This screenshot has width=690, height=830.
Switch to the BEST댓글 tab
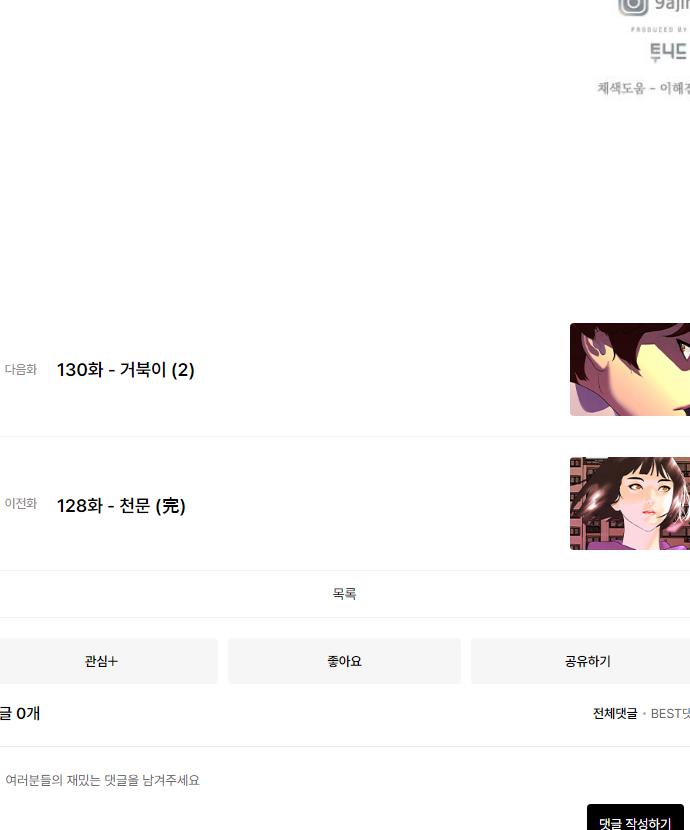670,714
